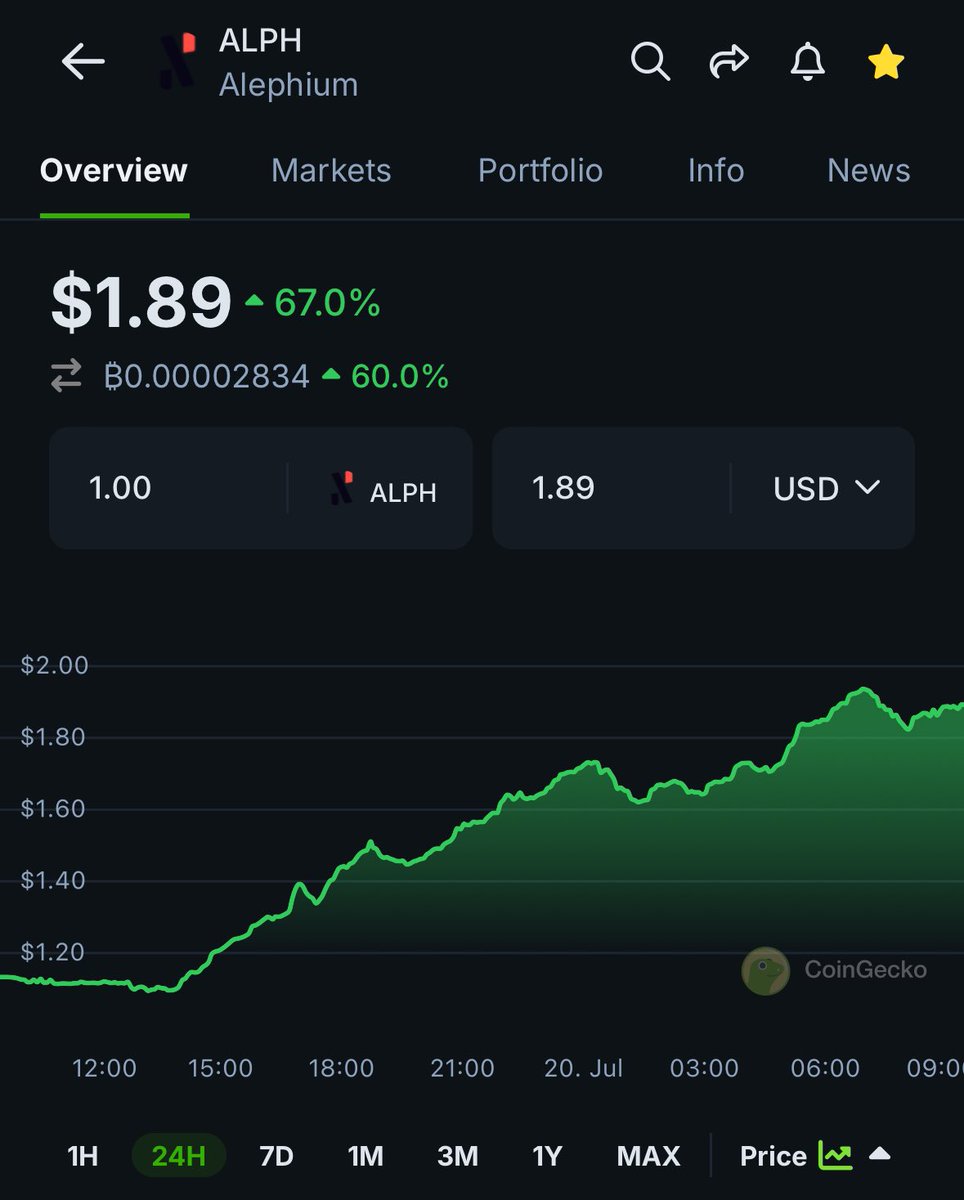Expand the Price selector caret
964x1200 pixels.
pos(879,1155)
